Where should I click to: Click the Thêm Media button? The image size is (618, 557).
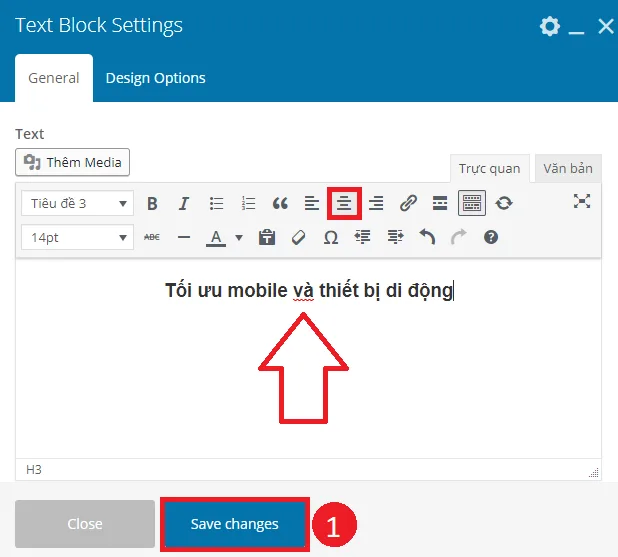pos(73,162)
